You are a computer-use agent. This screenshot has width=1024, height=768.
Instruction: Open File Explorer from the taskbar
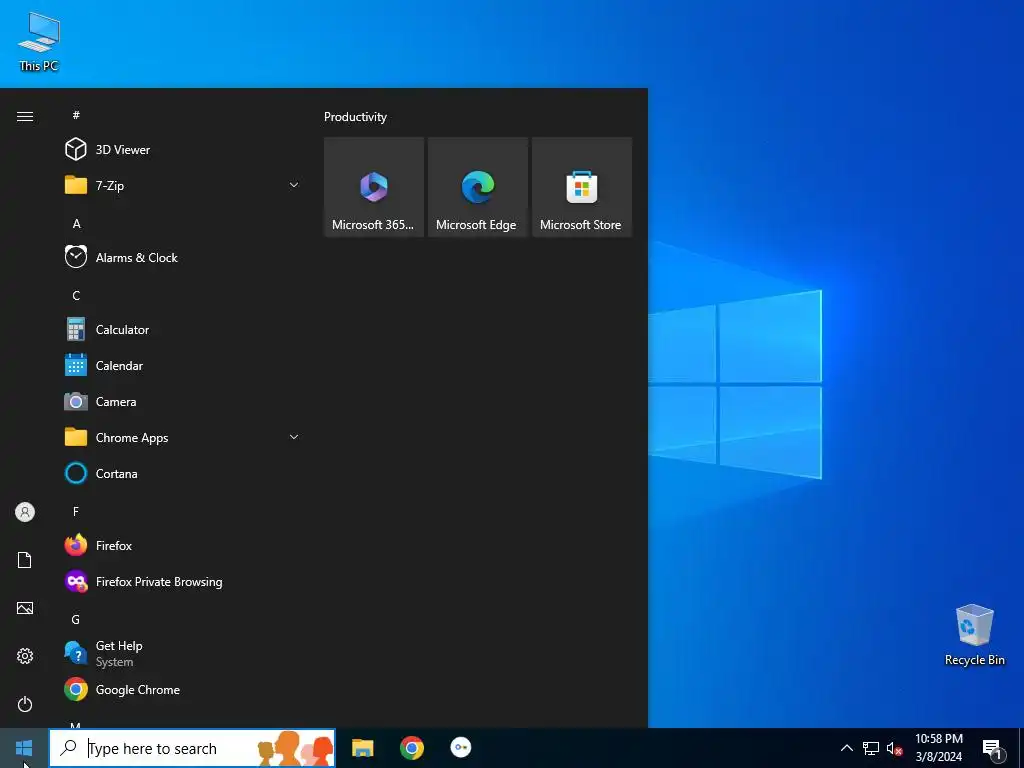[x=362, y=748]
